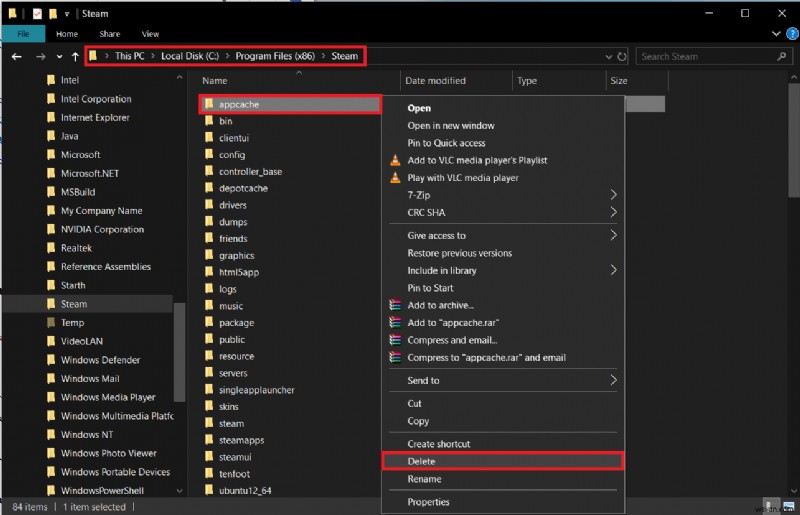Expand the ribbon chevron
This screenshot has width=800, height=515.
pyautogui.click(x=776, y=34)
